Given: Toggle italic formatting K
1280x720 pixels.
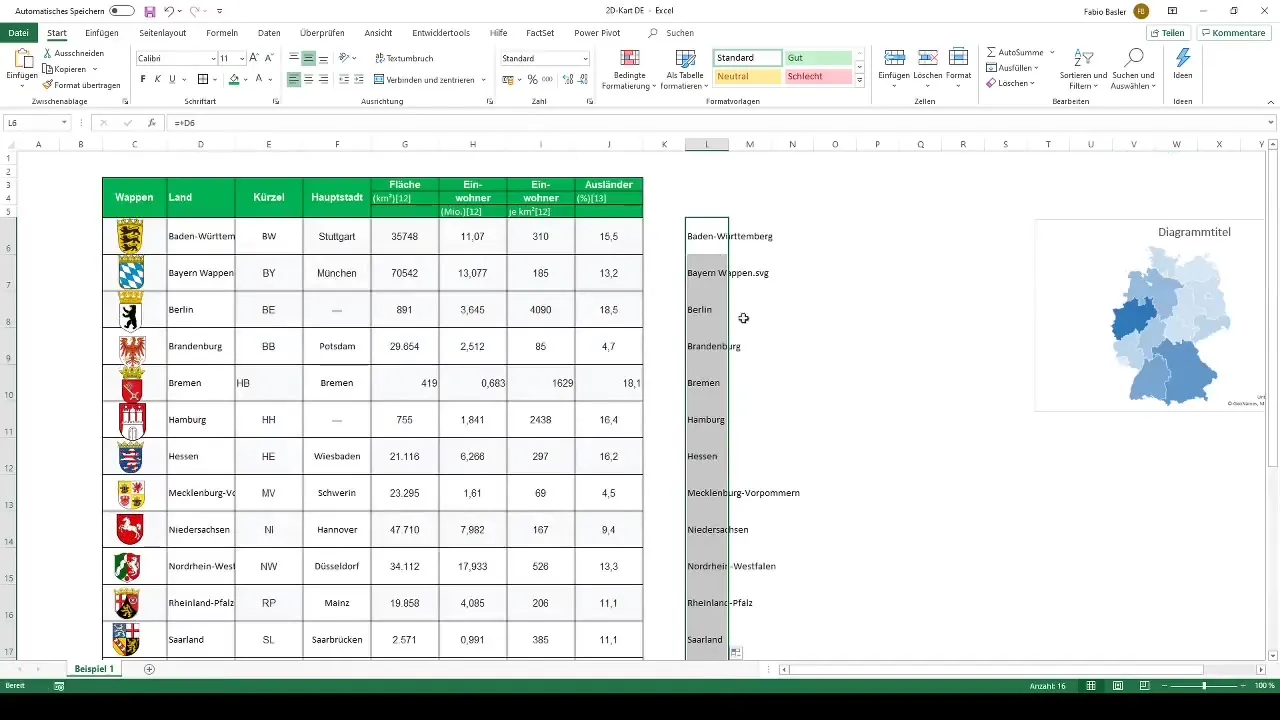Looking at the screenshot, I should (157, 79).
